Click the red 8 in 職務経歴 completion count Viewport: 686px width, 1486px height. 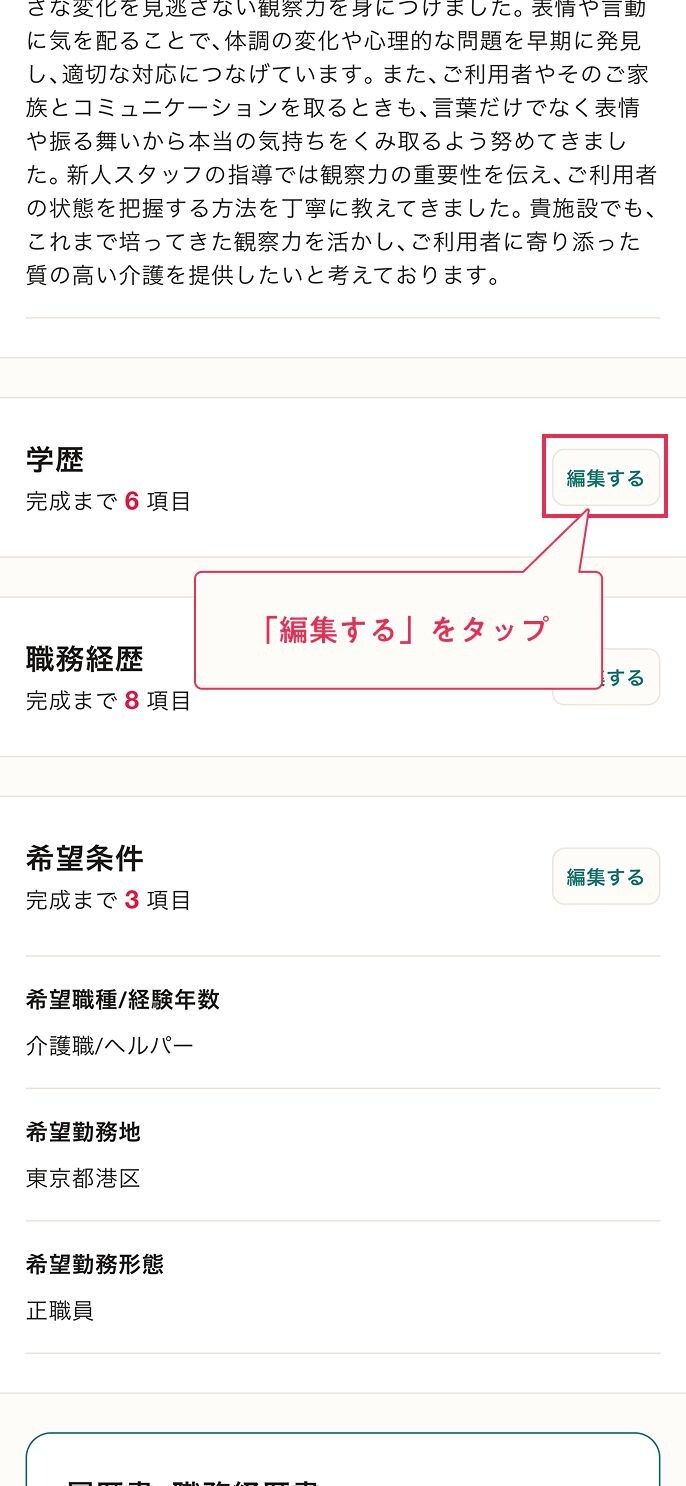click(132, 701)
